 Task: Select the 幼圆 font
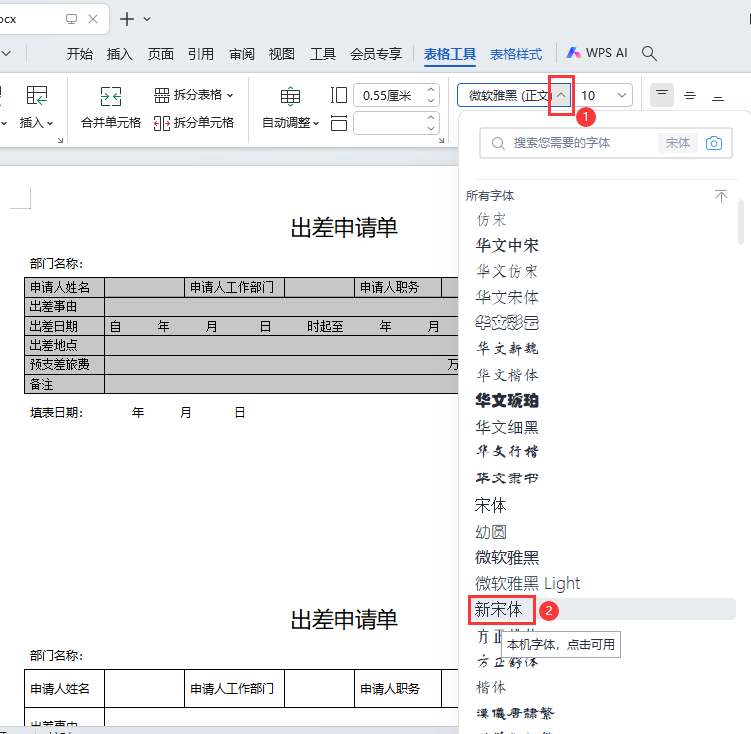pos(491,531)
